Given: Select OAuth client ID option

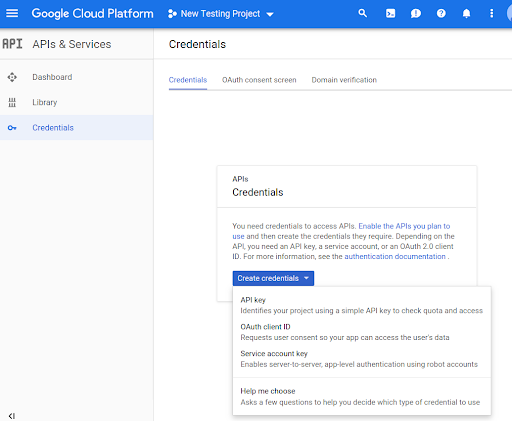Looking at the screenshot, I should [362, 332].
